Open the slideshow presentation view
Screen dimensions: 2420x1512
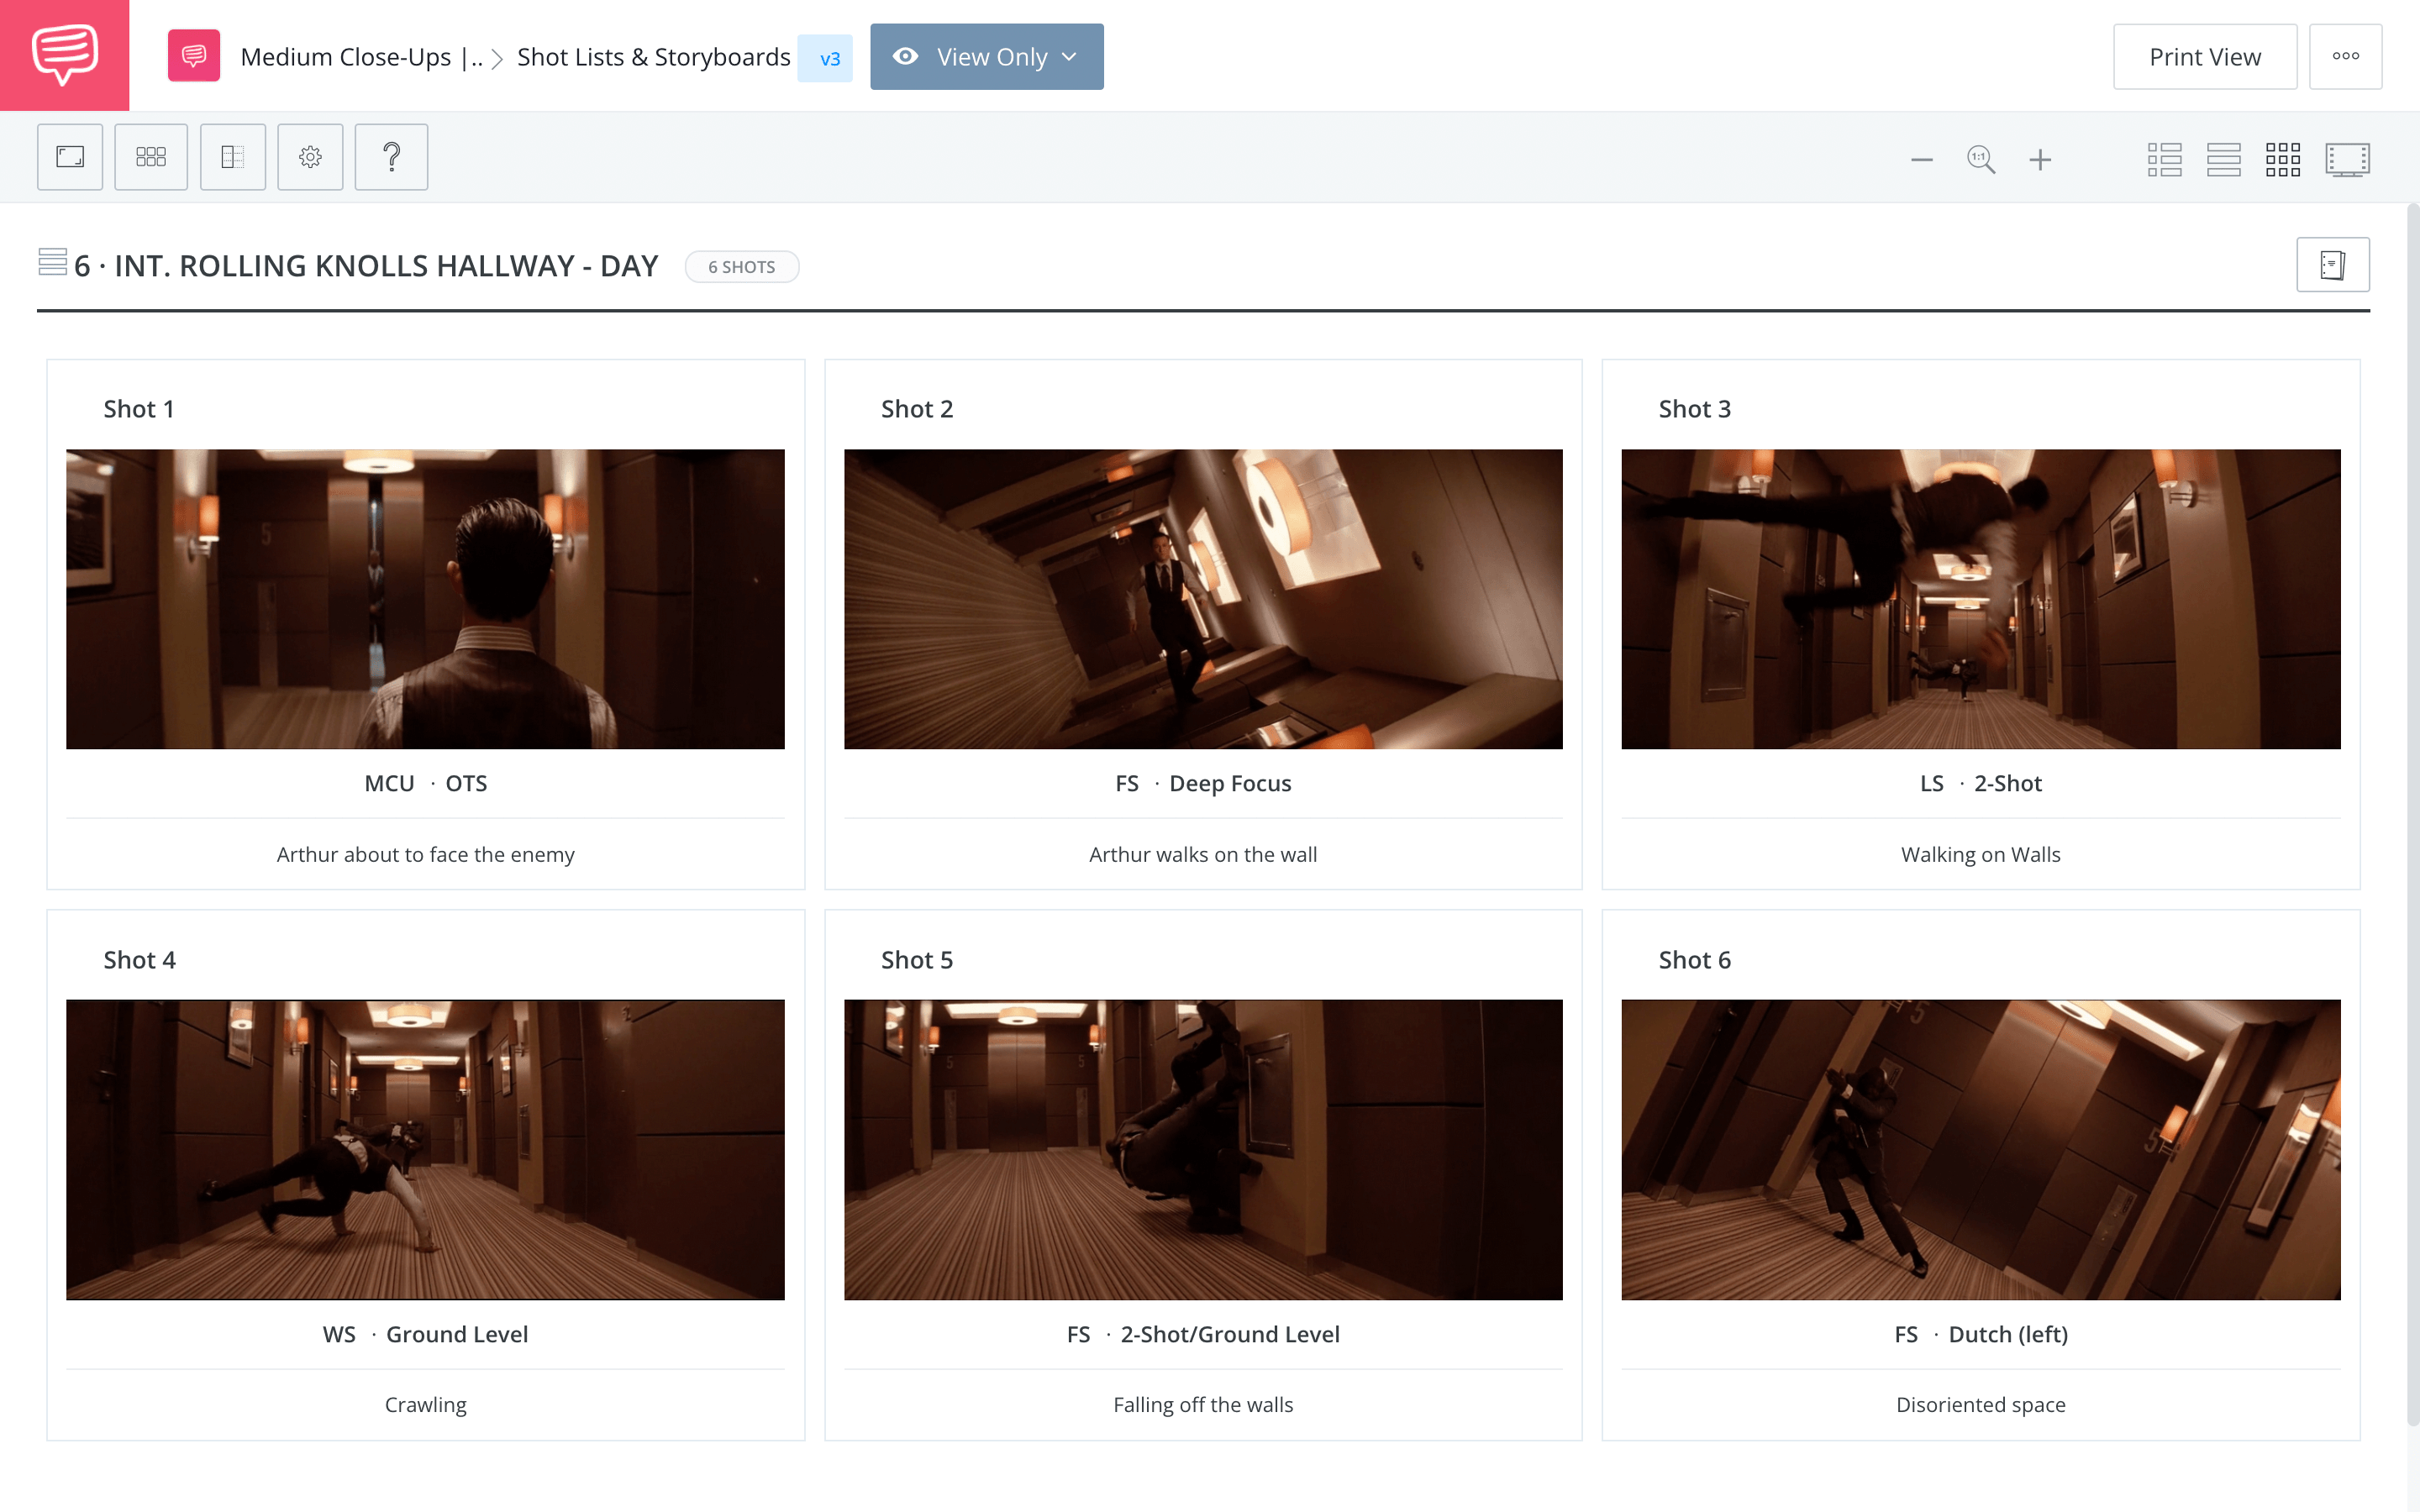point(2347,160)
